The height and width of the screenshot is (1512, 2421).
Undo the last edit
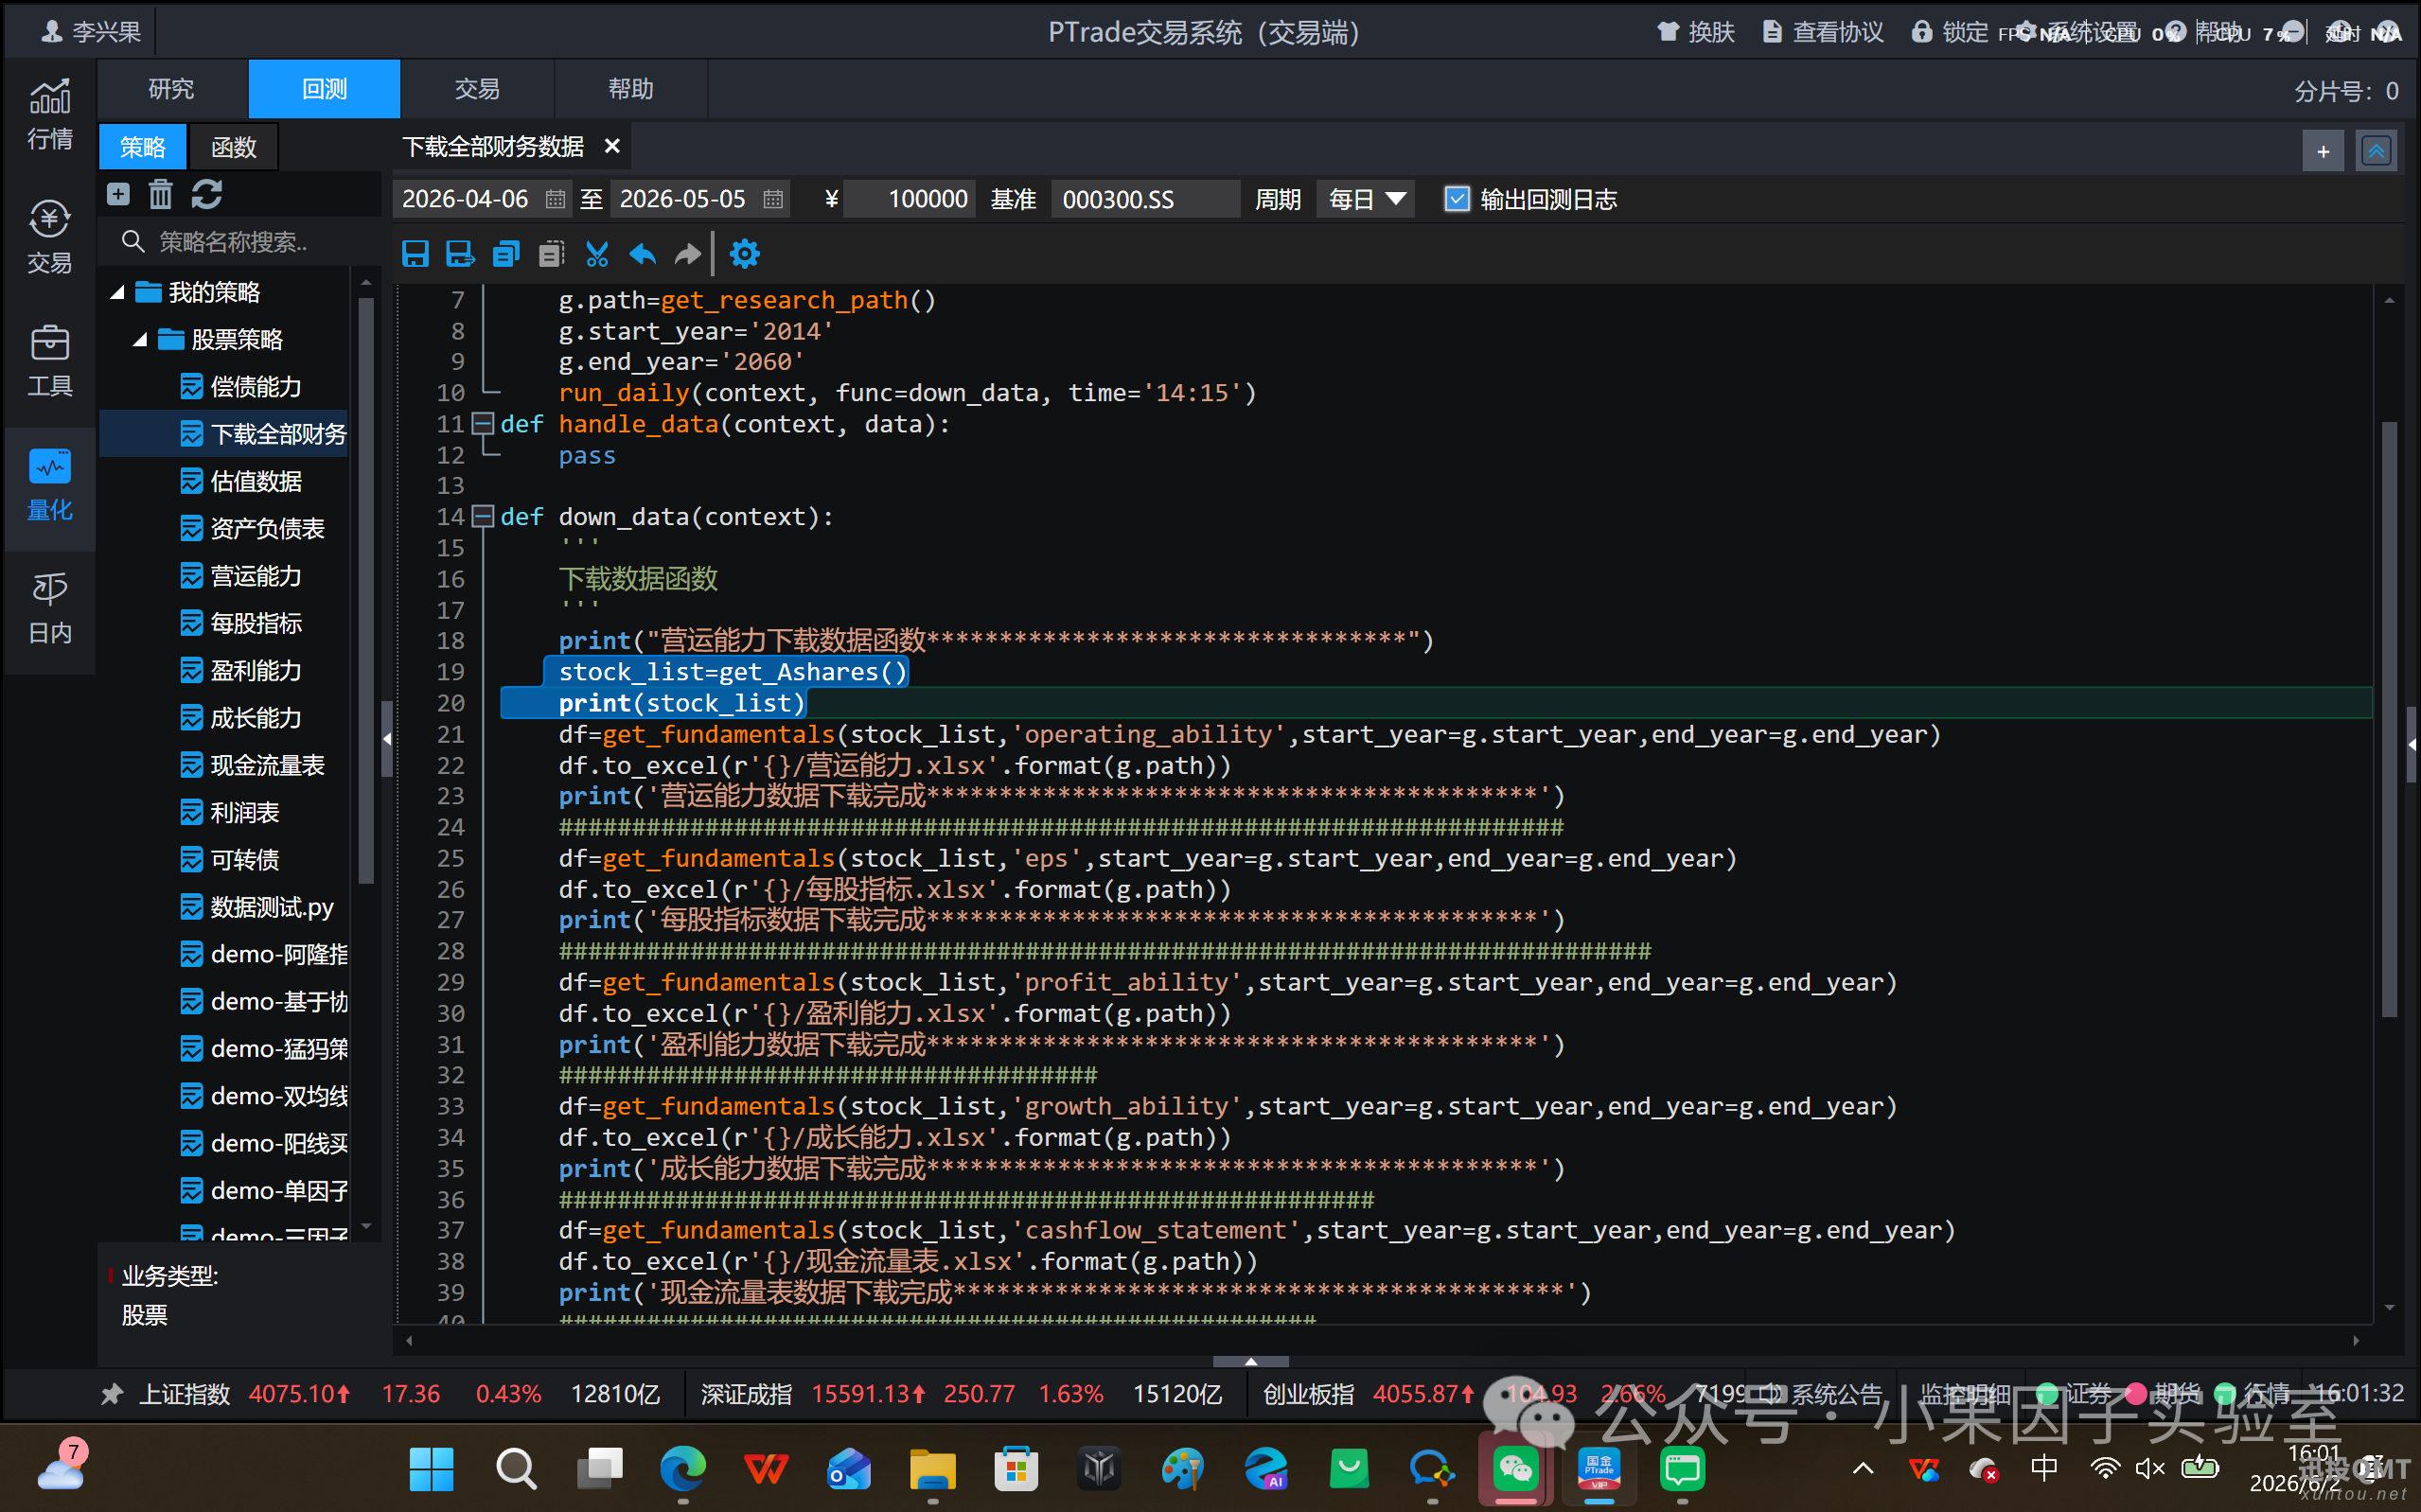tap(642, 254)
